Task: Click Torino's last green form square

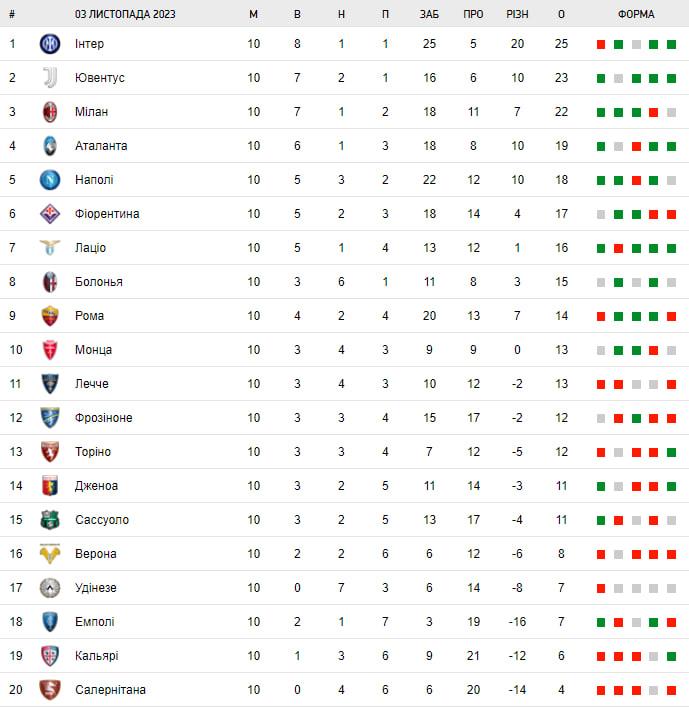Action: [671, 452]
